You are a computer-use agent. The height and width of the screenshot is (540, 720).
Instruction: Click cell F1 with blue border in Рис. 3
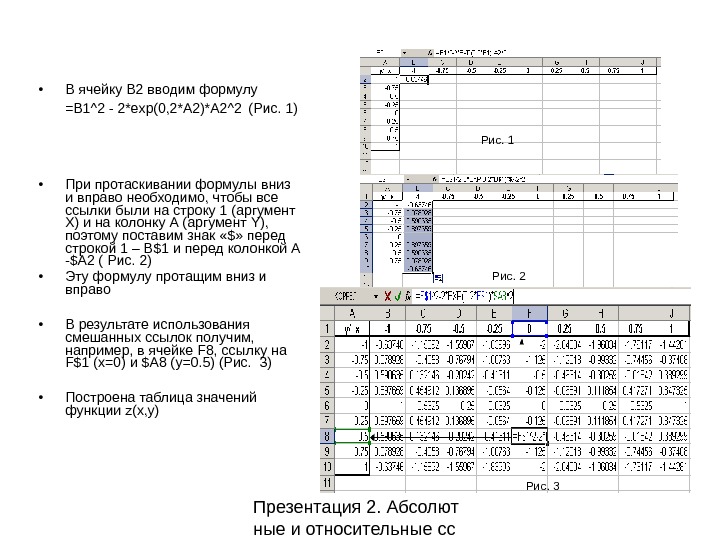click(x=529, y=329)
